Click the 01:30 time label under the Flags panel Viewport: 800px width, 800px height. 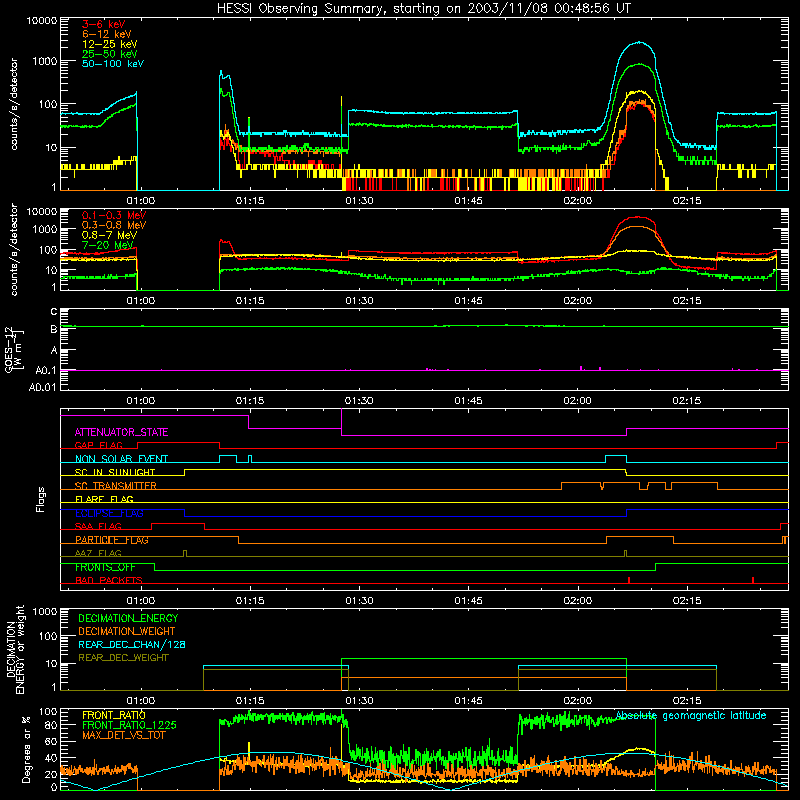tap(359, 601)
